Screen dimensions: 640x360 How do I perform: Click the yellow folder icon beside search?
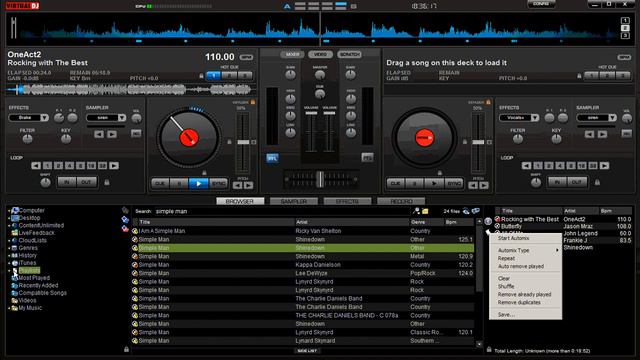425,211
